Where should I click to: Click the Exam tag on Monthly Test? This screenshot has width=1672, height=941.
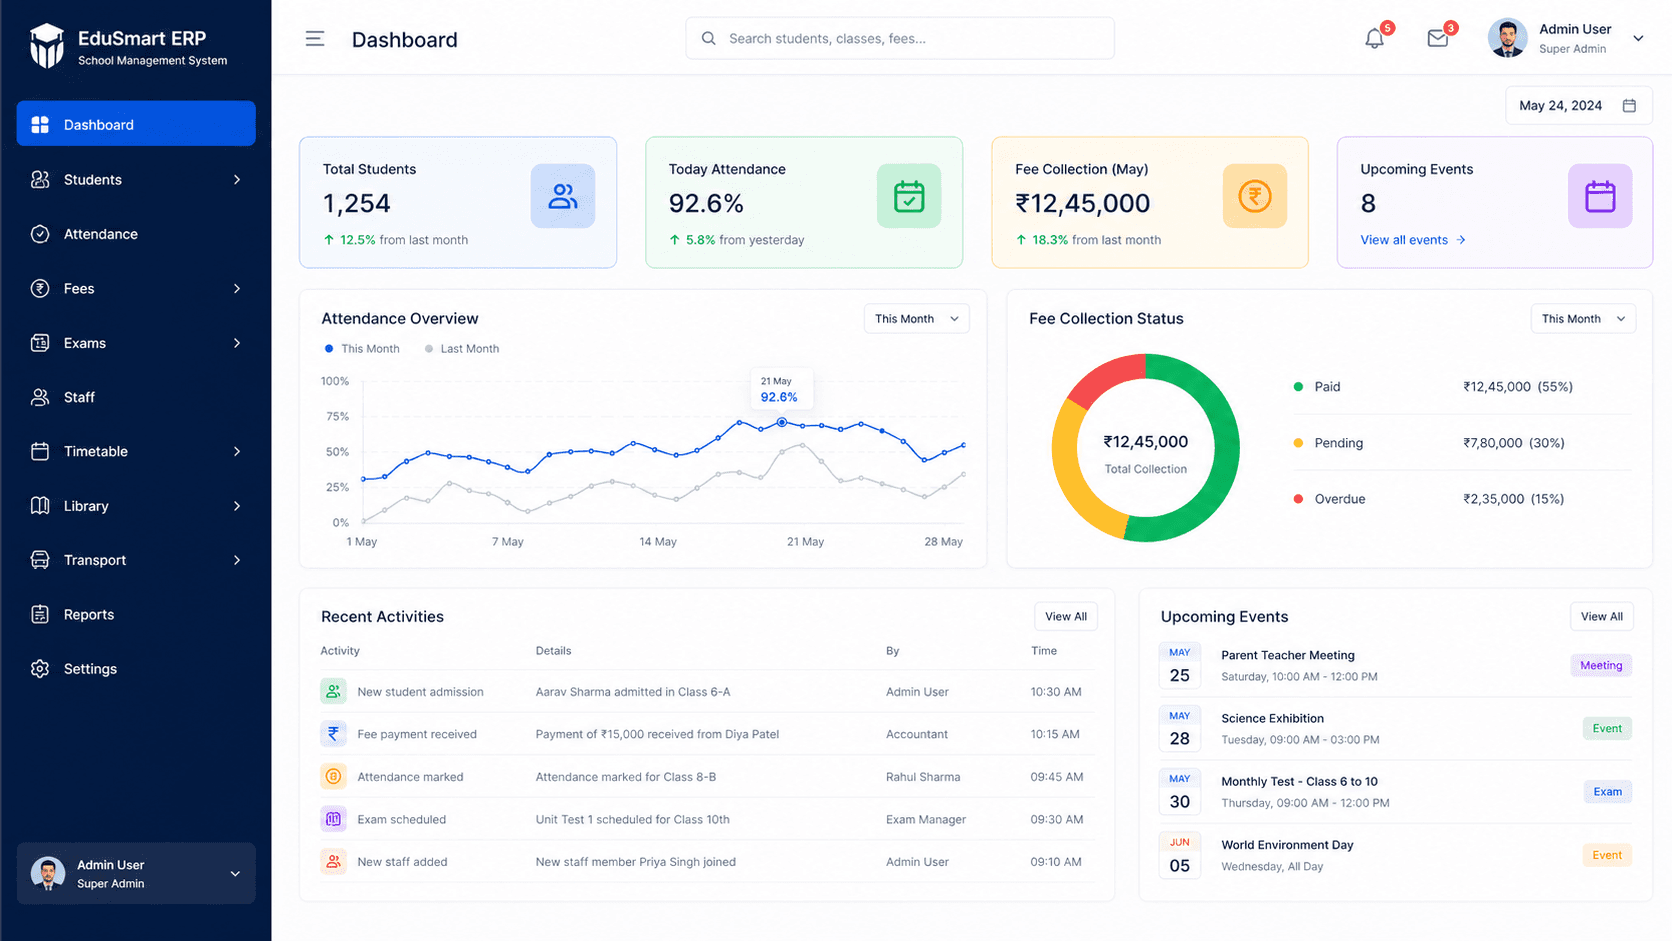[x=1607, y=792]
